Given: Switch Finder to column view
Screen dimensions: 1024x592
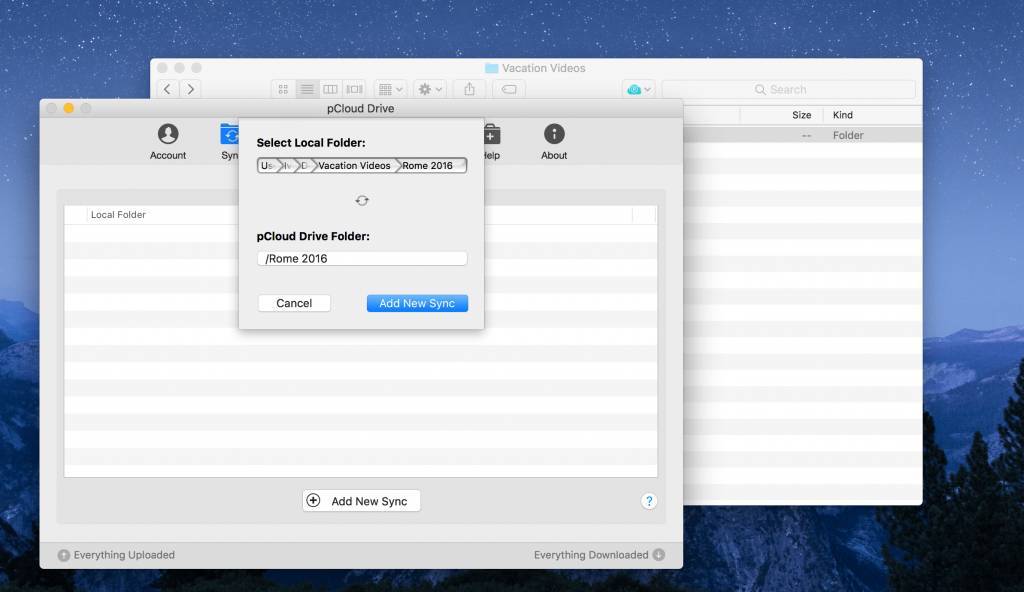Looking at the screenshot, I should (x=330, y=89).
